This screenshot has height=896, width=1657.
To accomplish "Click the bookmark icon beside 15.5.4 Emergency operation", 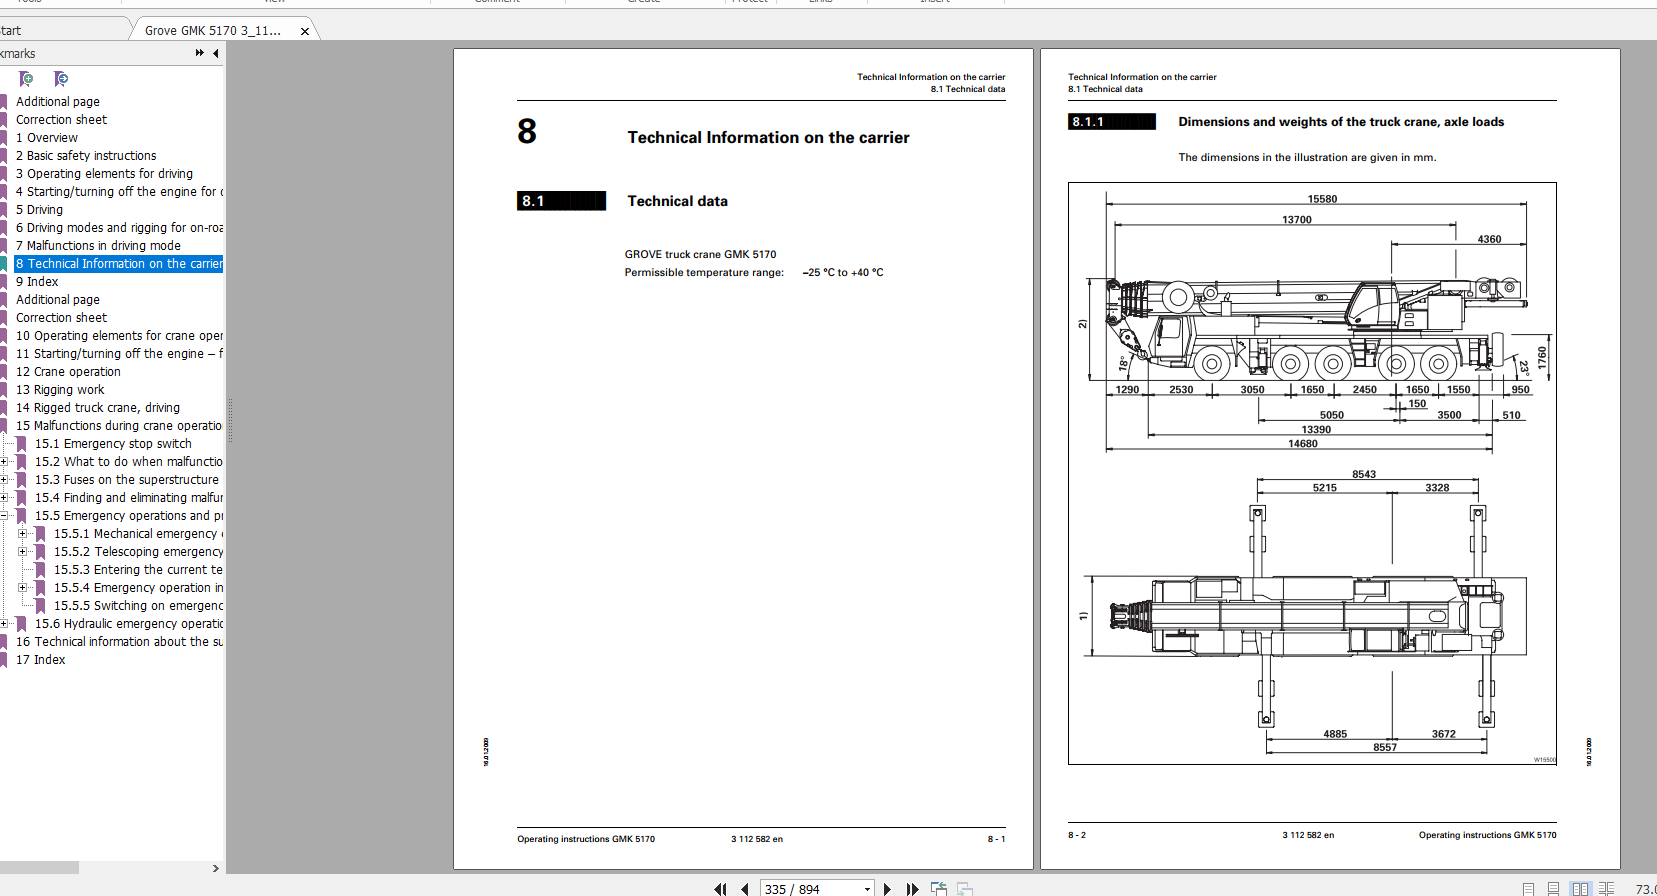I will [x=40, y=588].
